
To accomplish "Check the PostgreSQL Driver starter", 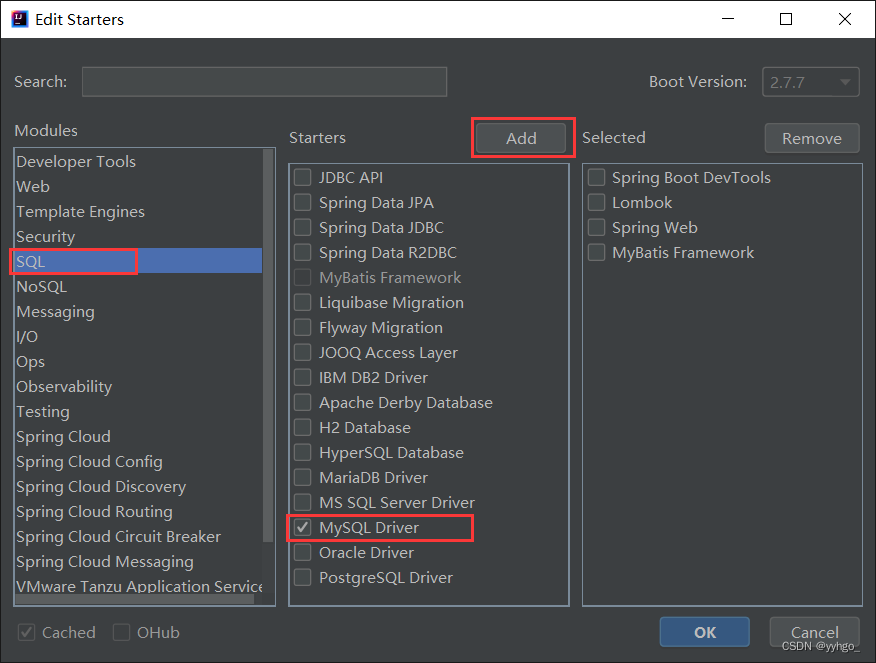I will (x=303, y=577).
